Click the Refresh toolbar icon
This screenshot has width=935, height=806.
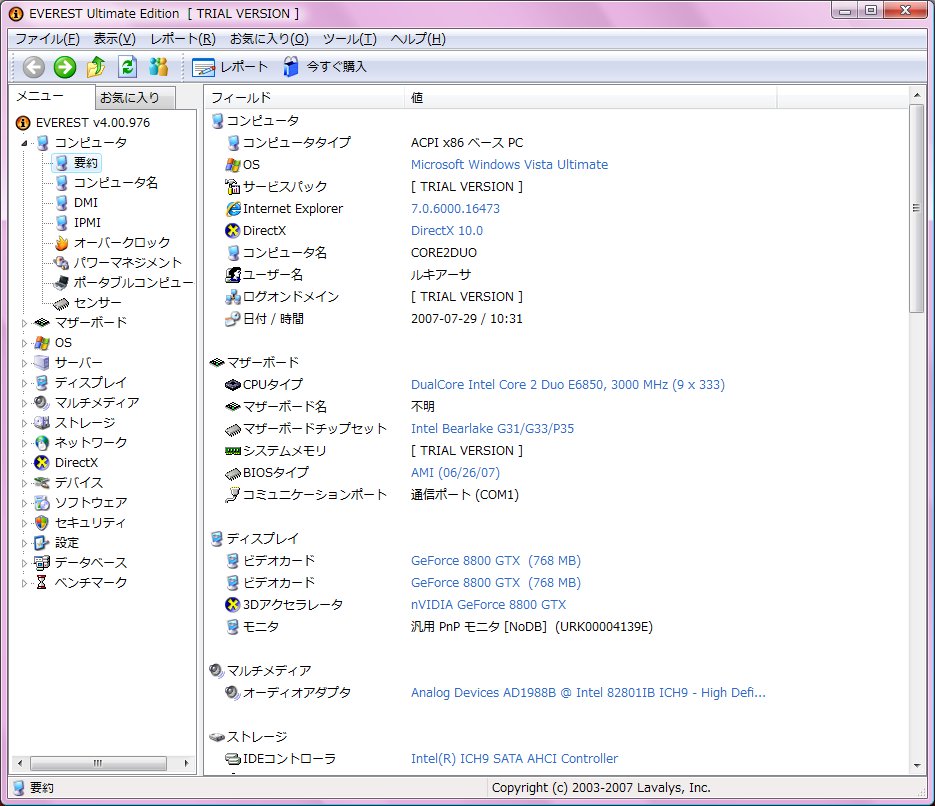click(x=127, y=67)
